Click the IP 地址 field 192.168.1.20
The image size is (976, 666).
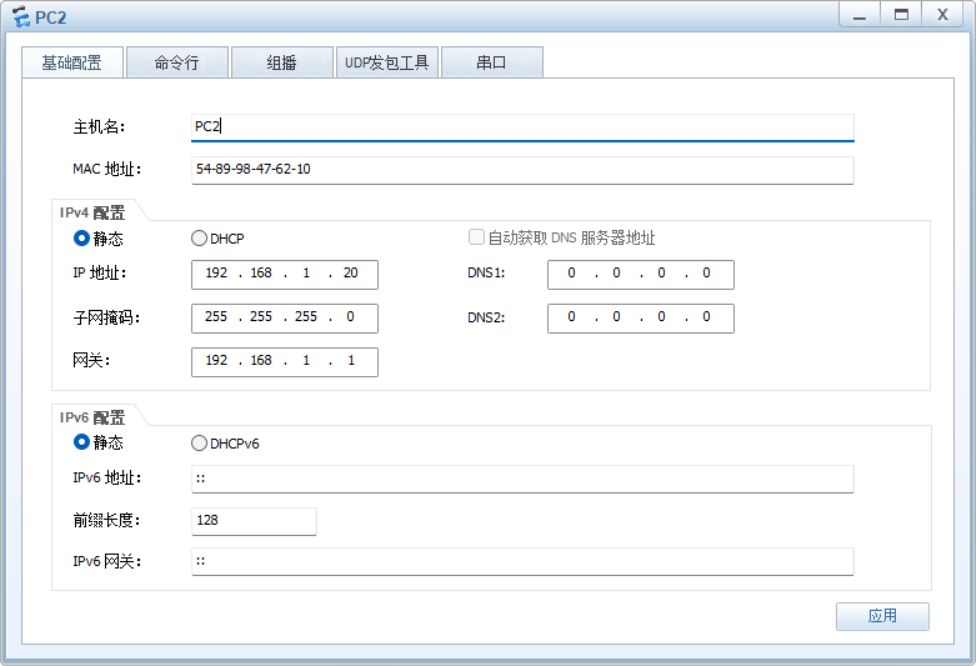point(284,274)
